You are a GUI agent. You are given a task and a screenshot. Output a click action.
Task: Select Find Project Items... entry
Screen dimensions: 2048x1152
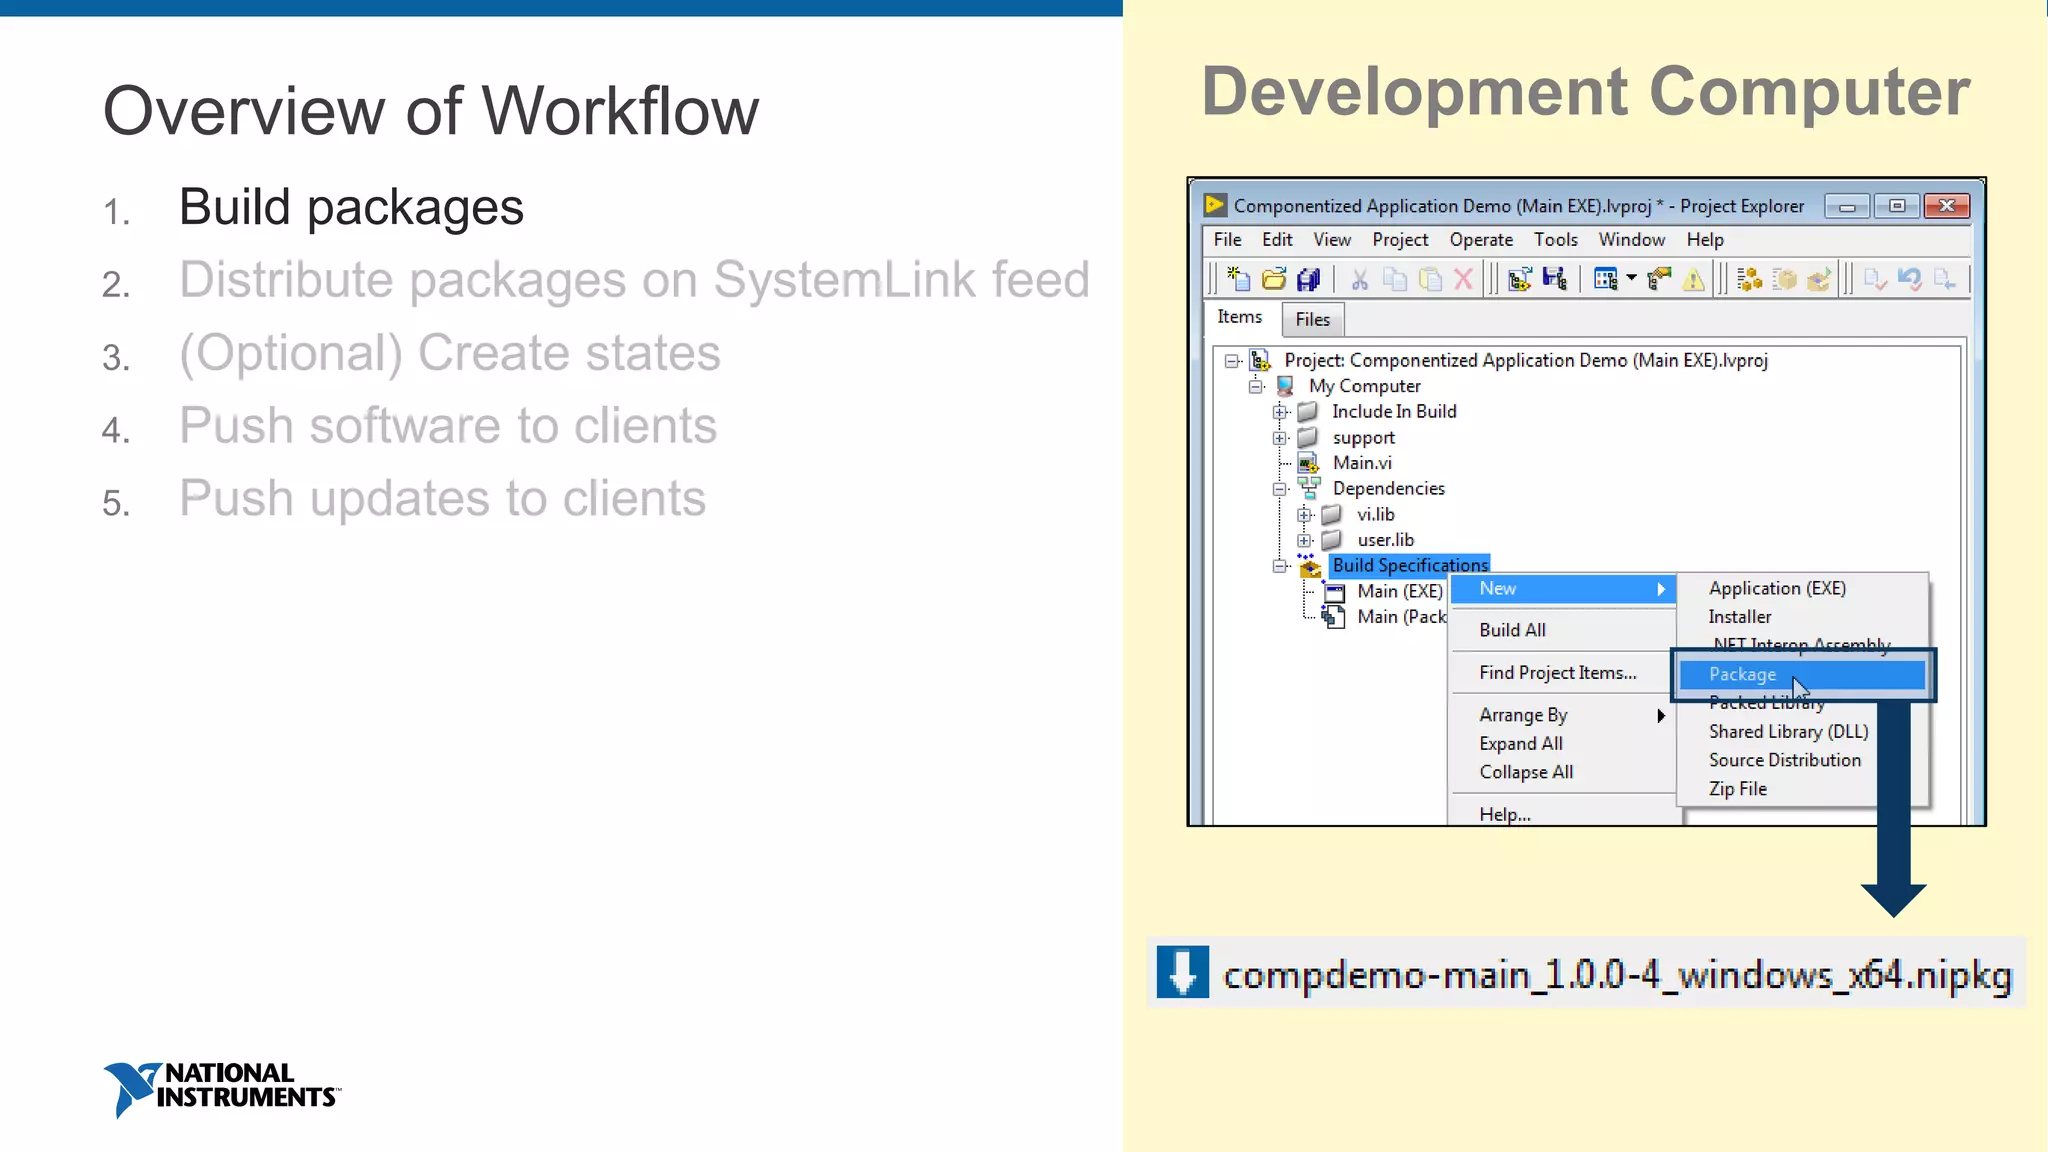[x=1563, y=673]
